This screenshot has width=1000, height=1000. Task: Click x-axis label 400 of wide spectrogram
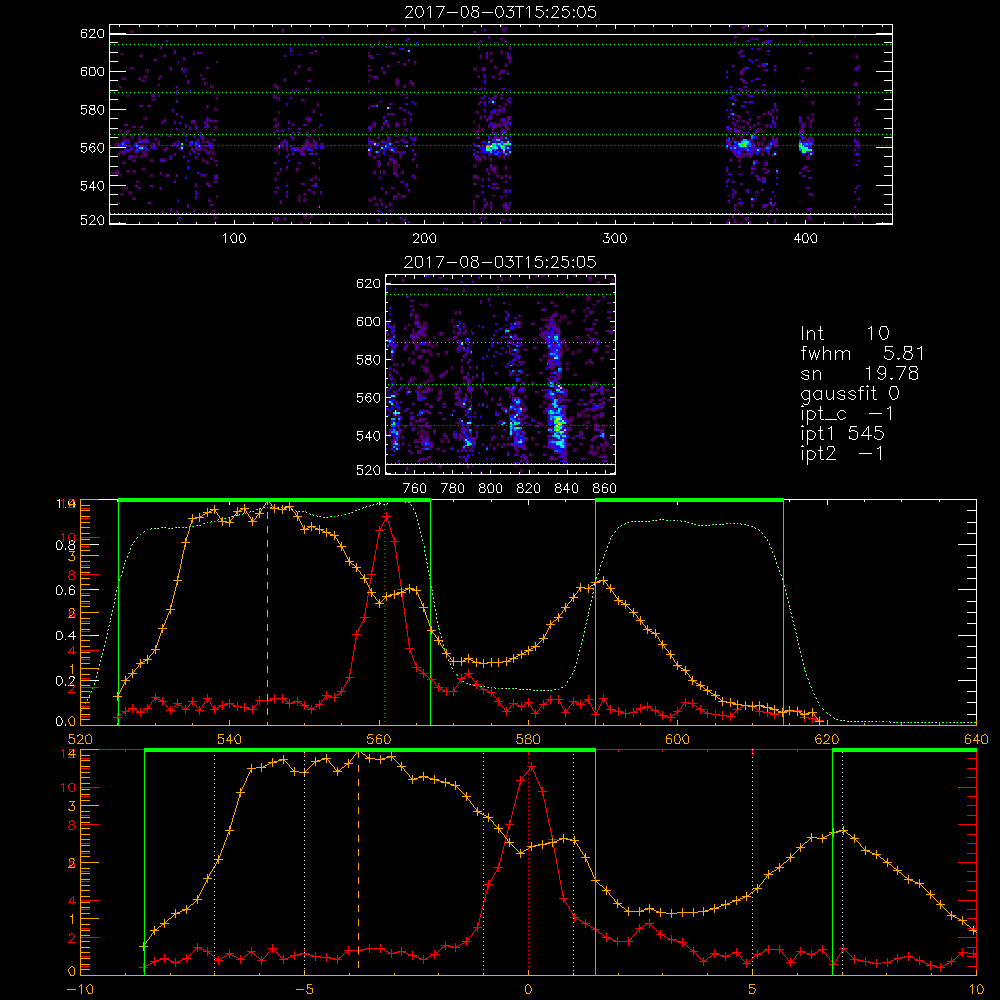click(x=805, y=239)
